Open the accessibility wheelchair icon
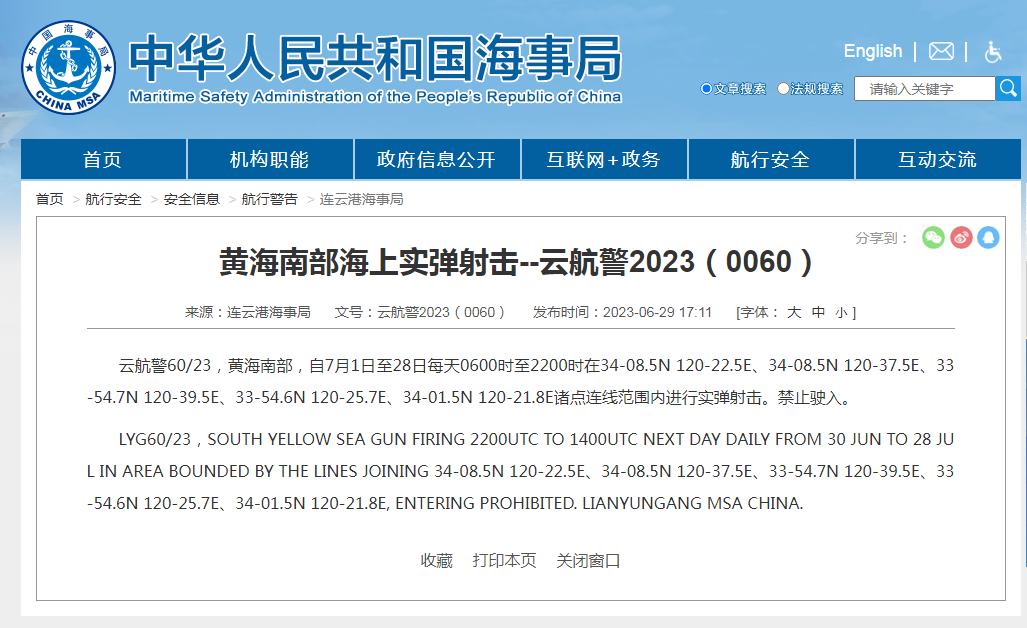This screenshot has height=628, width=1027. coord(993,51)
